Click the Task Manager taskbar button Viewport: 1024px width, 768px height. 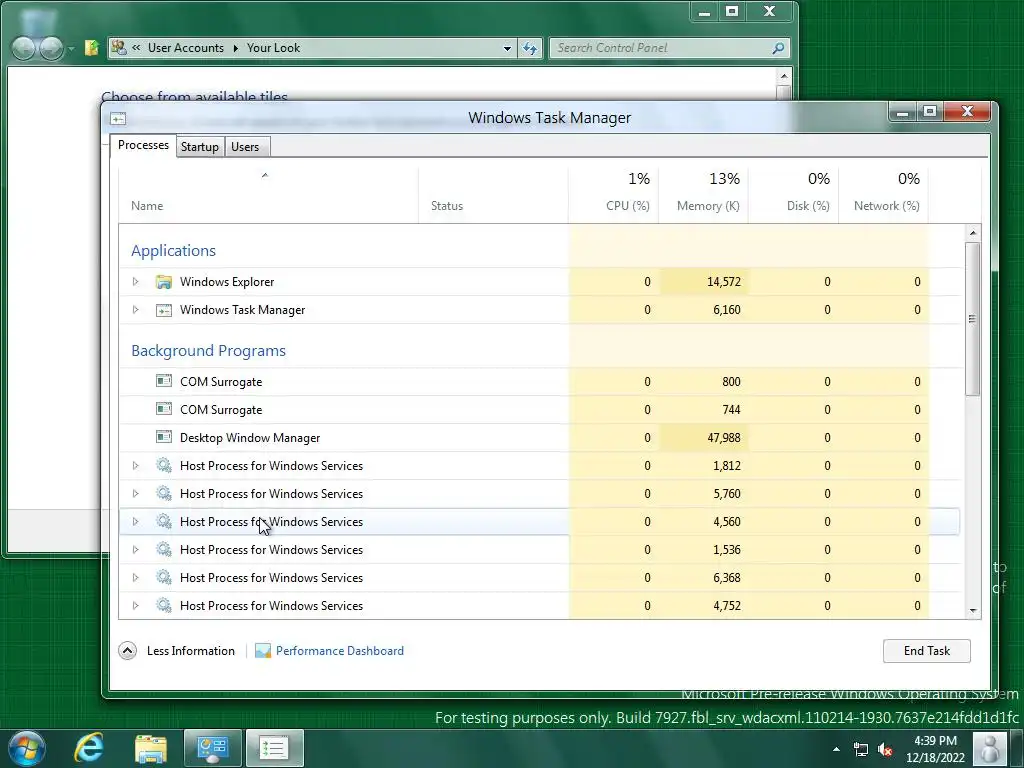(x=274, y=748)
